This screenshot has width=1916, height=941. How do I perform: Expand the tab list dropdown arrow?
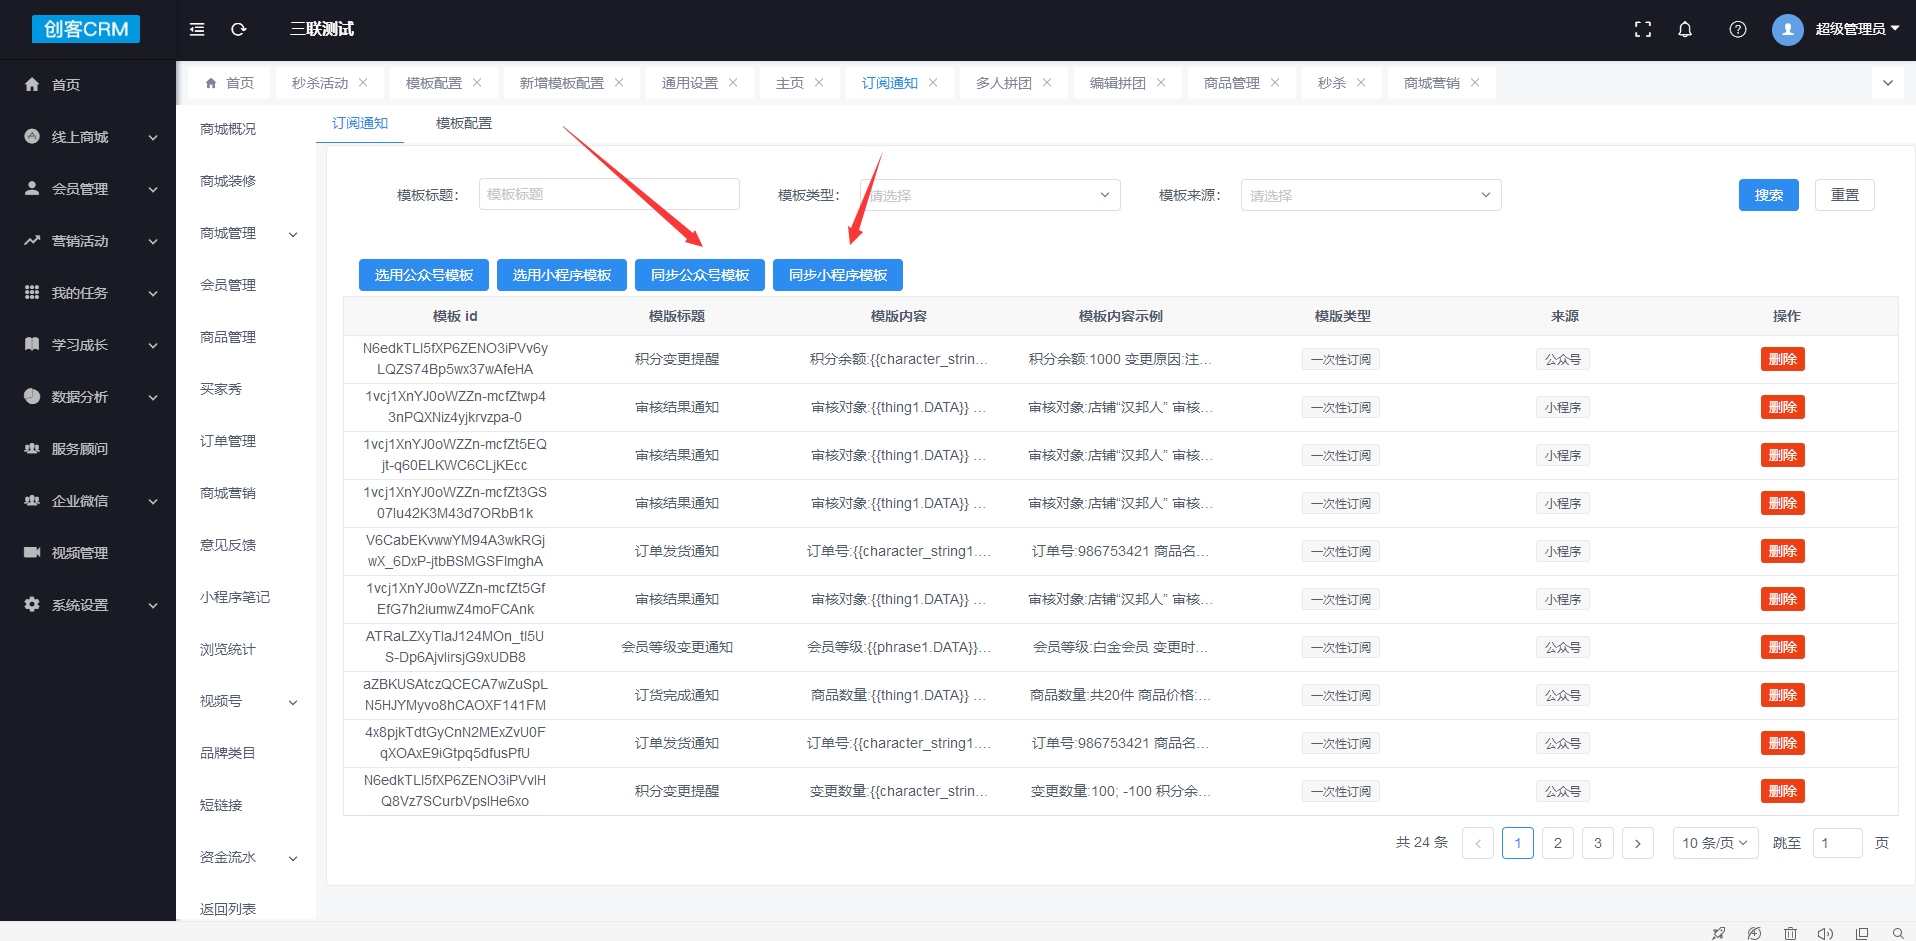(x=1888, y=83)
